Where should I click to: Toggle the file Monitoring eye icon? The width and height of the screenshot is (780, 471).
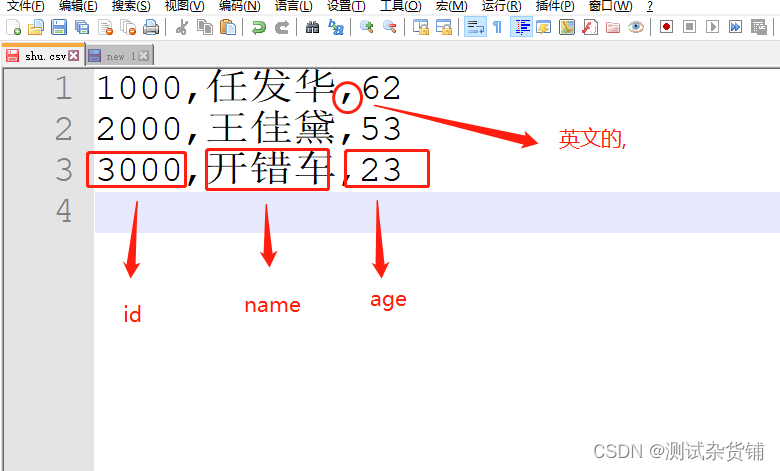pyautogui.click(x=636, y=27)
